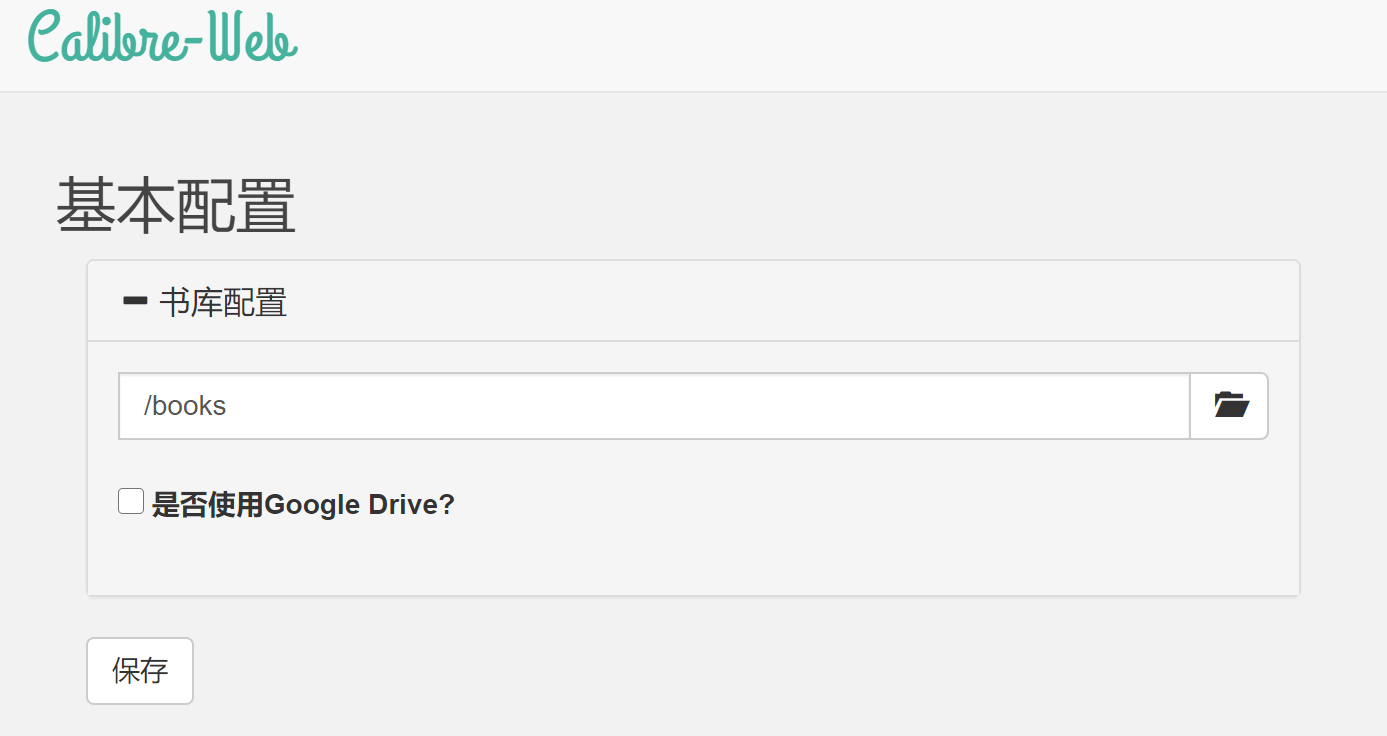This screenshot has width=1387, height=736.
Task: Click the 基本配置 page heading
Action: tap(176, 205)
